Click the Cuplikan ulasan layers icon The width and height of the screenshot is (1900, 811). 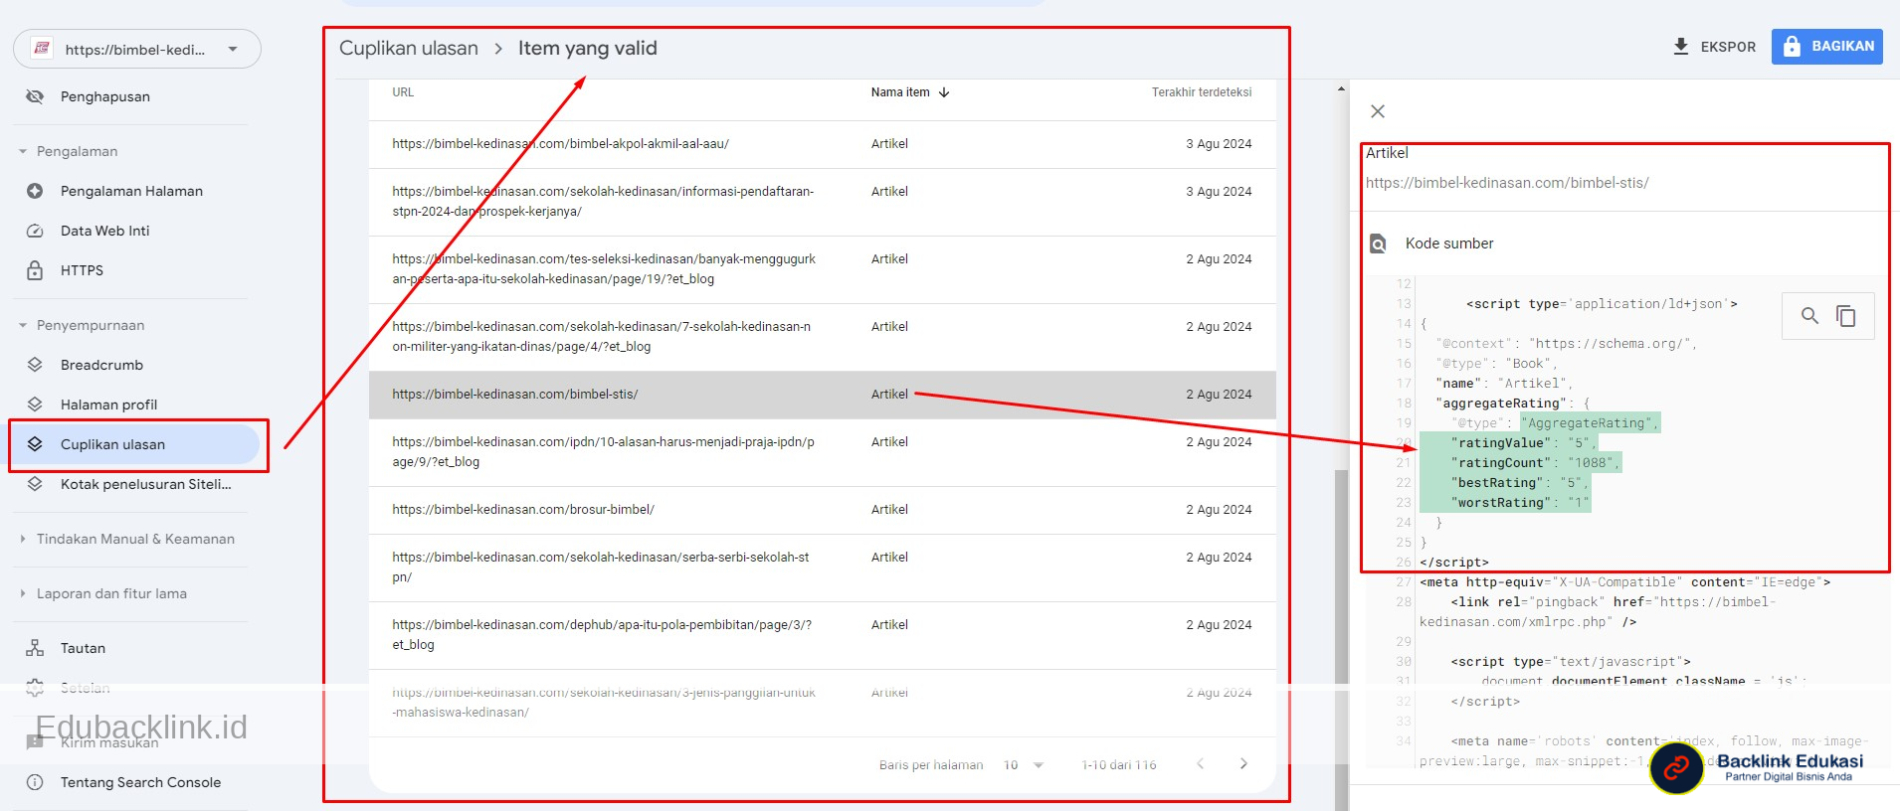coord(35,444)
